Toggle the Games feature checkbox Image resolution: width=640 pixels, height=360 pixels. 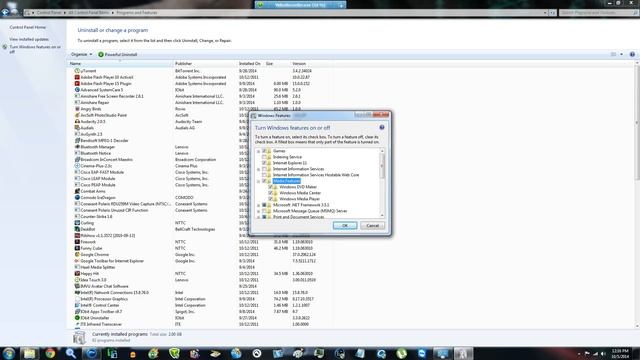(x=264, y=151)
